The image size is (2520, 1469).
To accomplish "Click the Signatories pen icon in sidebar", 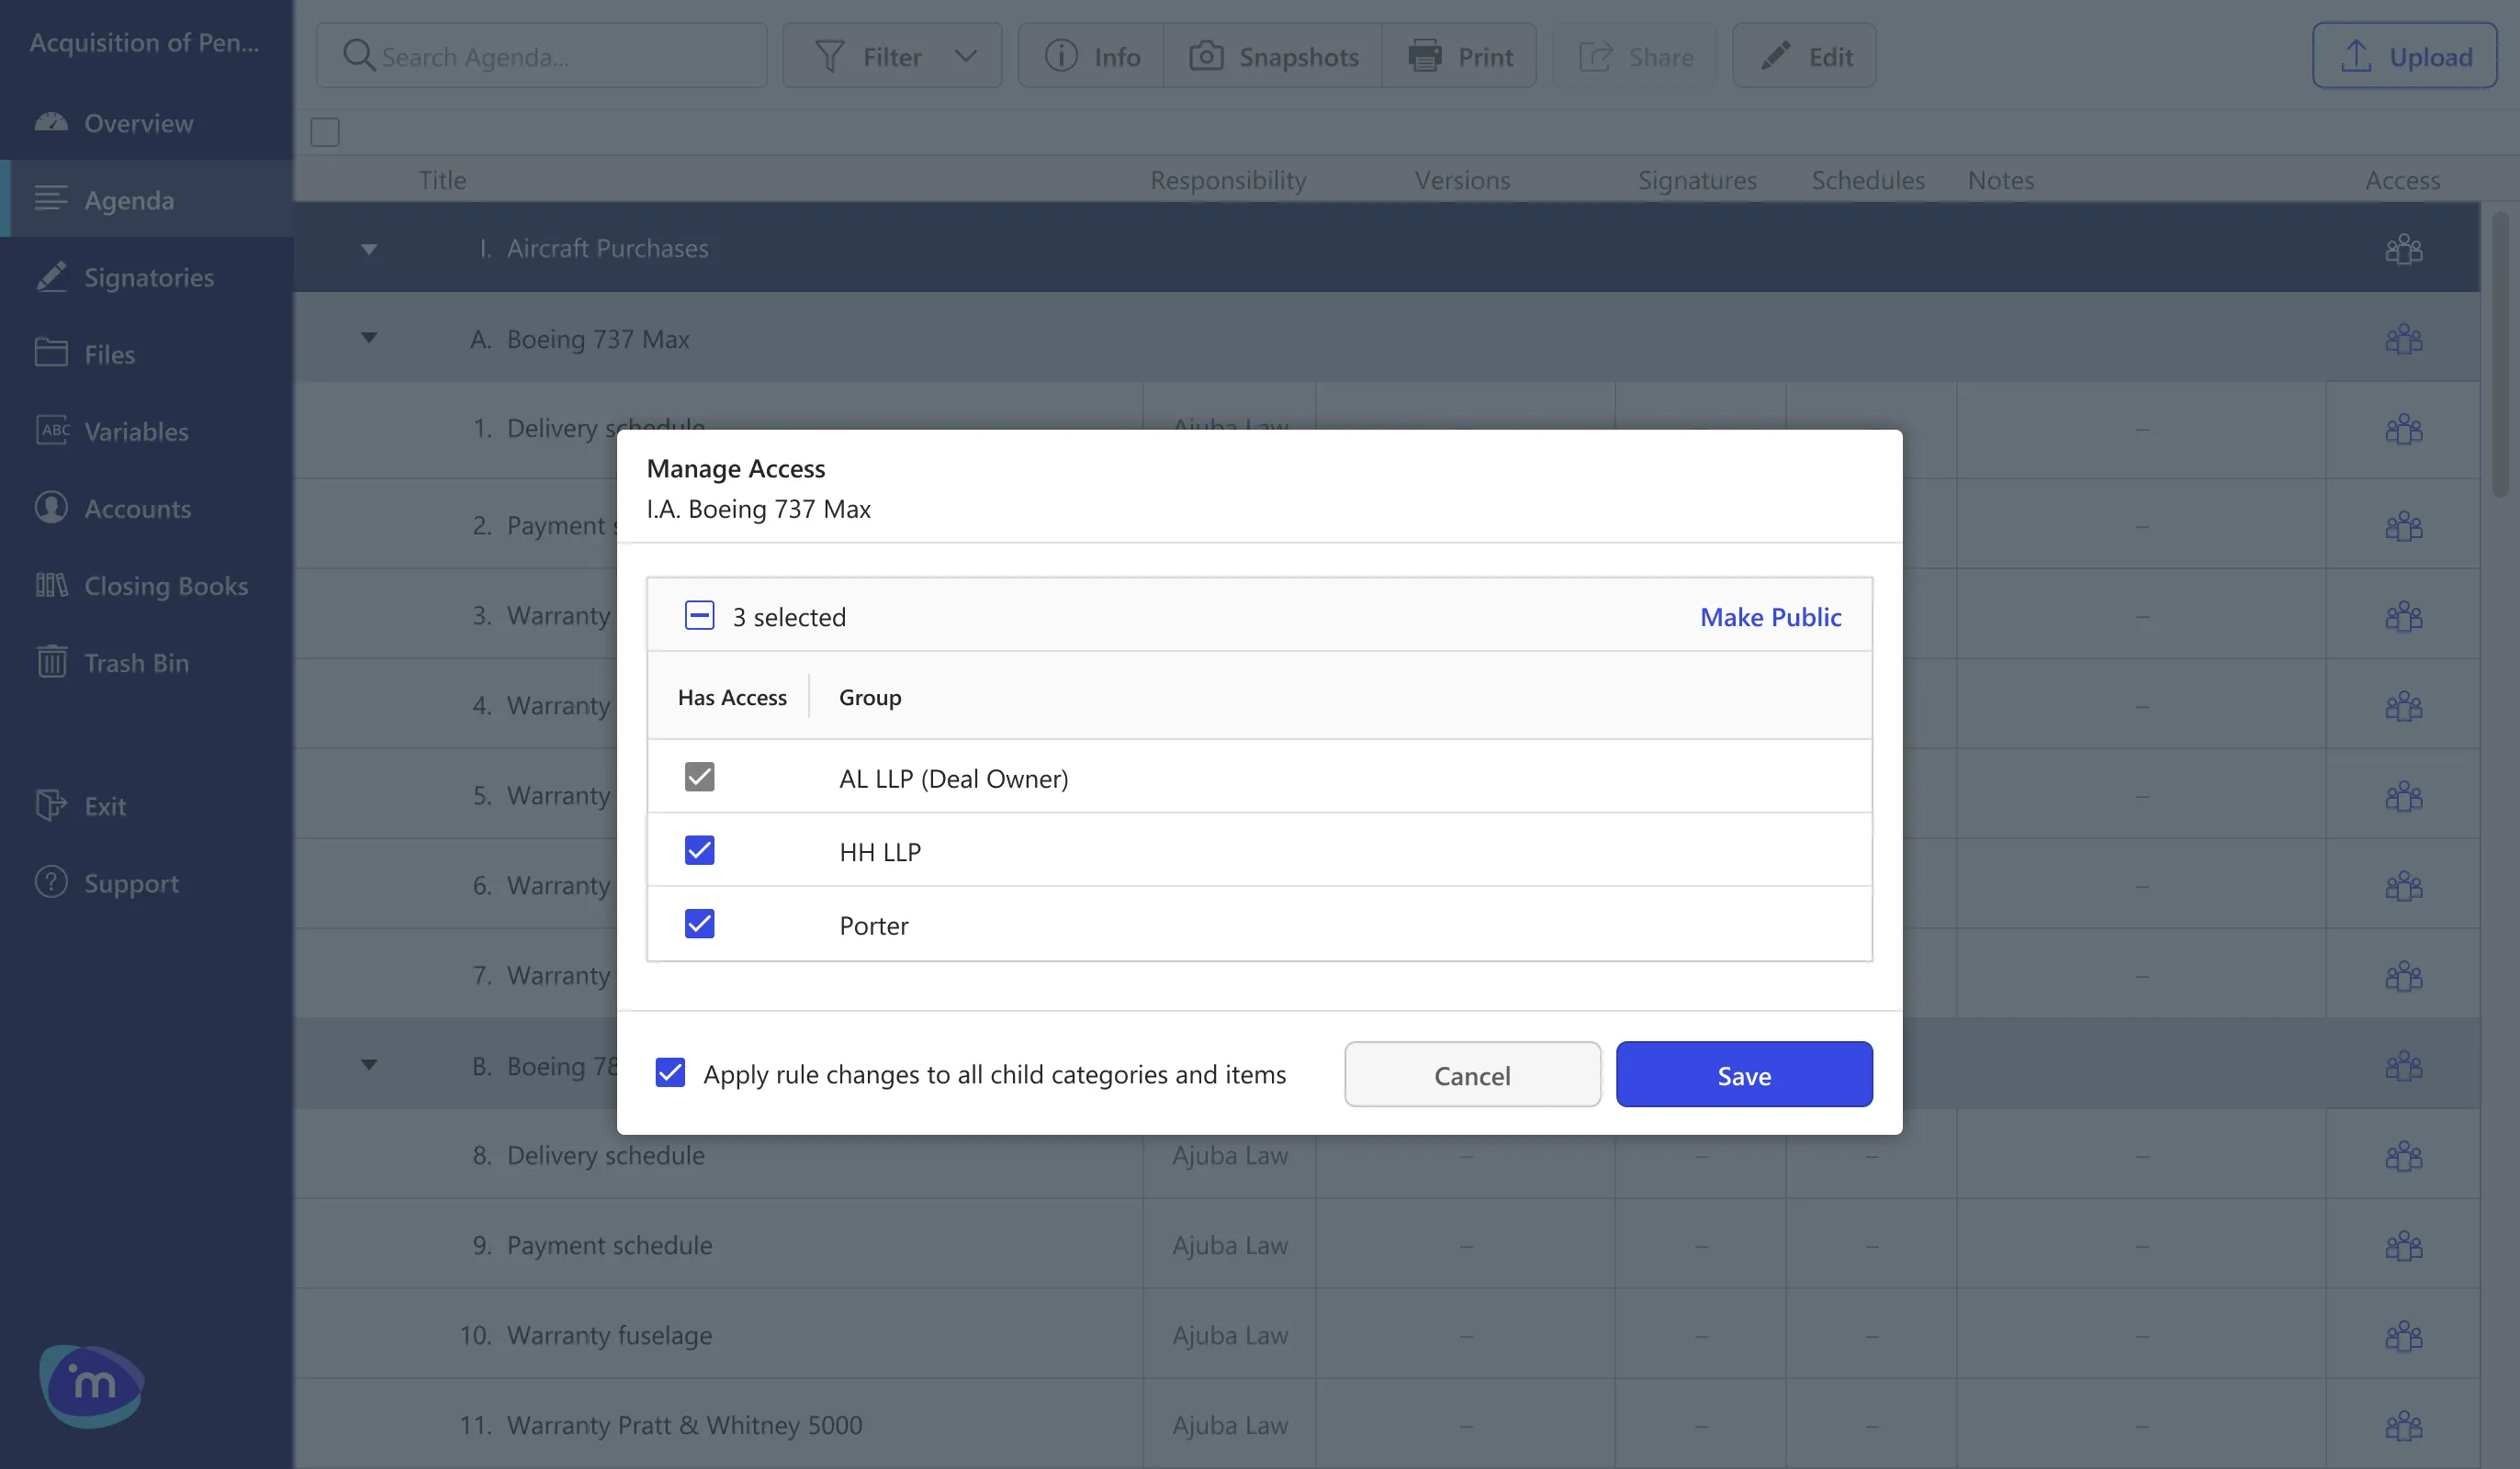I will [51, 276].
